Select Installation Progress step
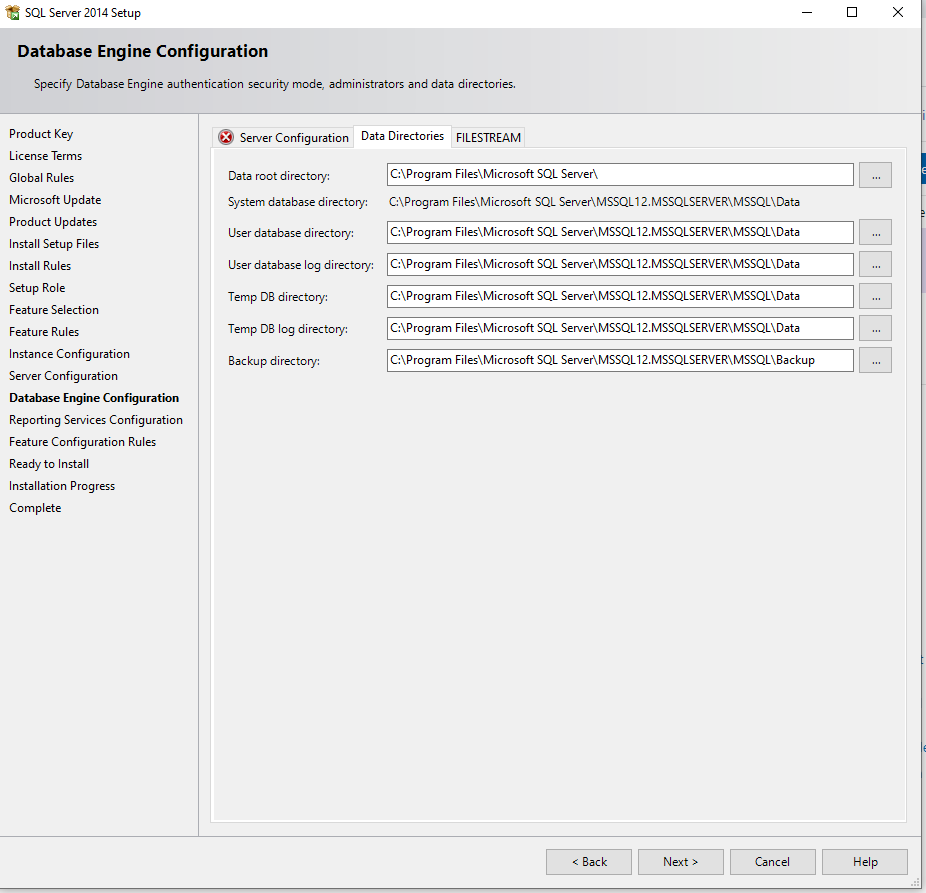The image size is (926, 893). pos(62,486)
